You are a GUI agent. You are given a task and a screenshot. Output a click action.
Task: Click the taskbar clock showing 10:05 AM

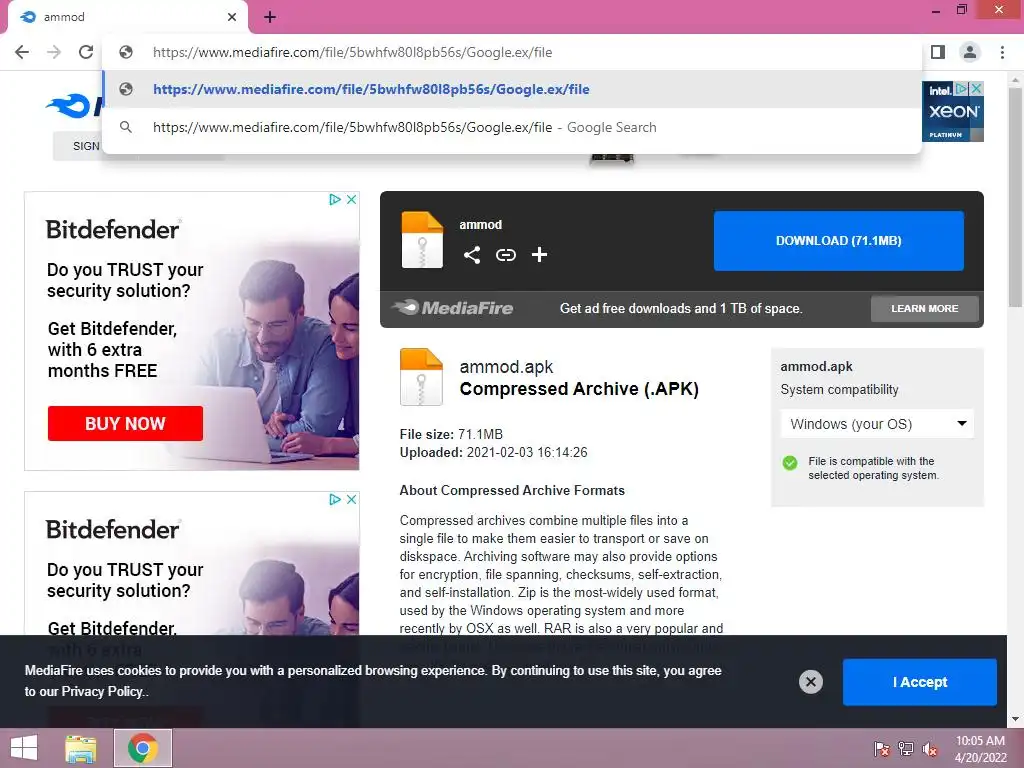coord(980,749)
